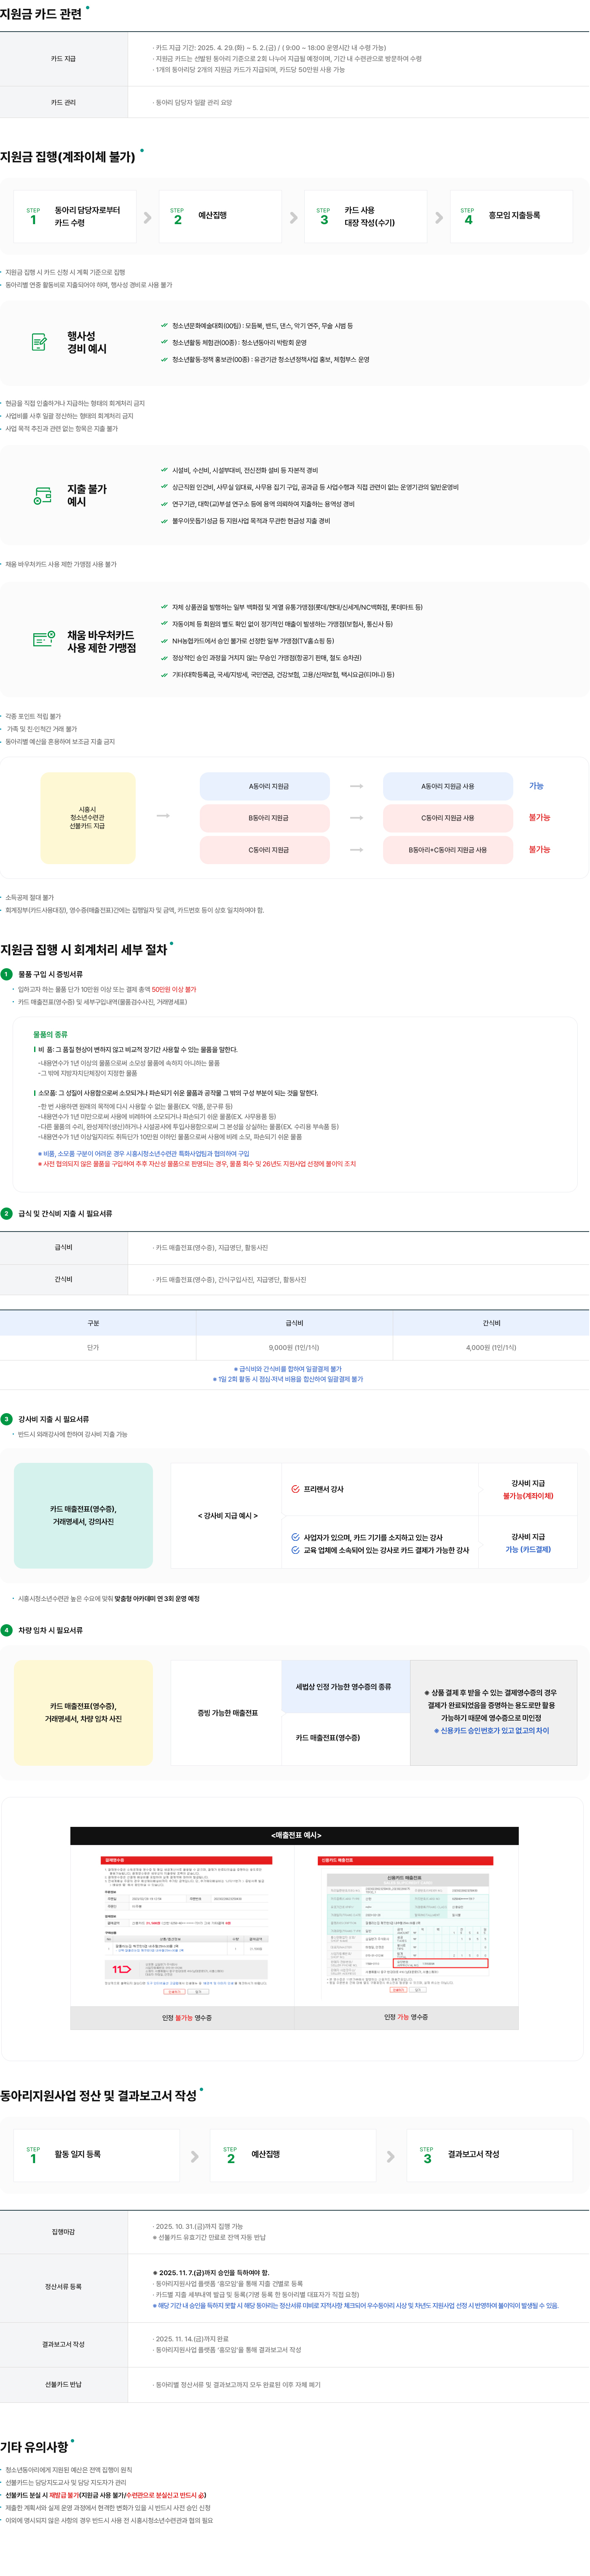Click the STEP 3 결과보고서 작성 card
The width and height of the screenshot is (590, 2576).
coord(490,2155)
